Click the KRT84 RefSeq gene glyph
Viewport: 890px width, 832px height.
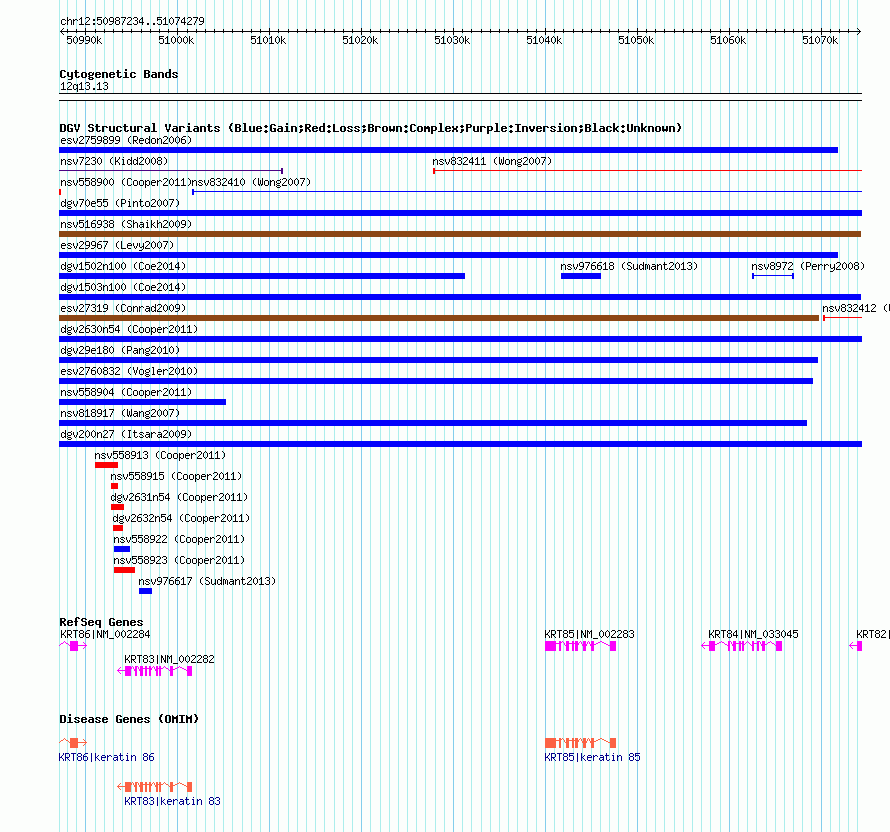click(x=742, y=646)
